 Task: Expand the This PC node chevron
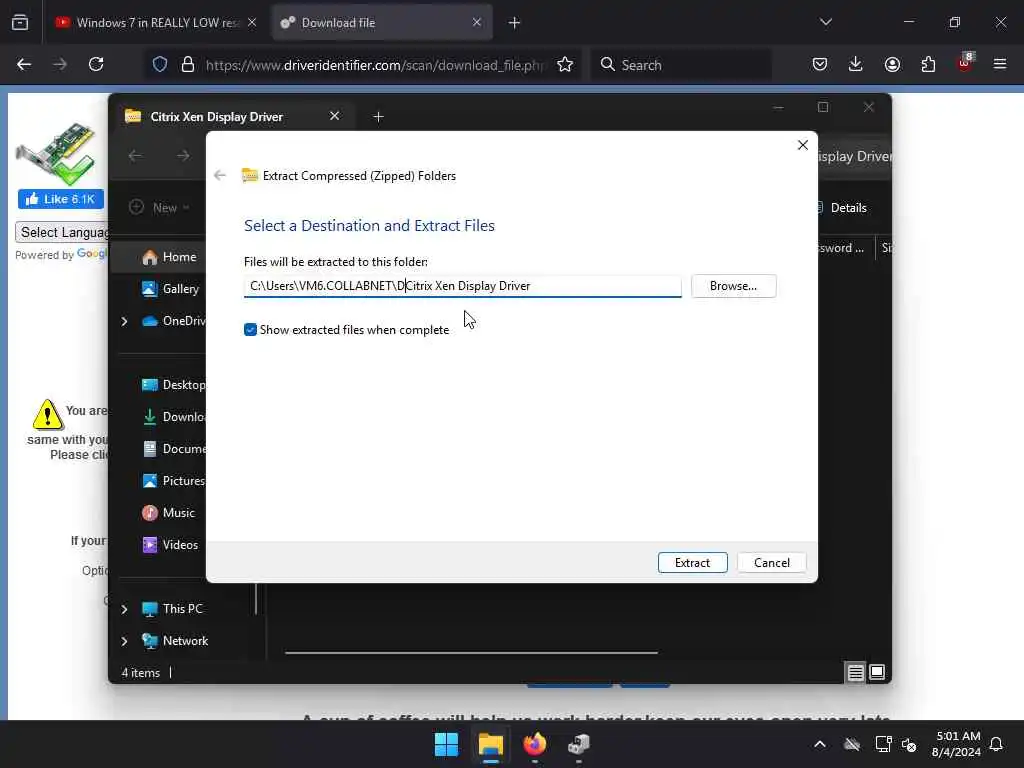(x=124, y=609)
